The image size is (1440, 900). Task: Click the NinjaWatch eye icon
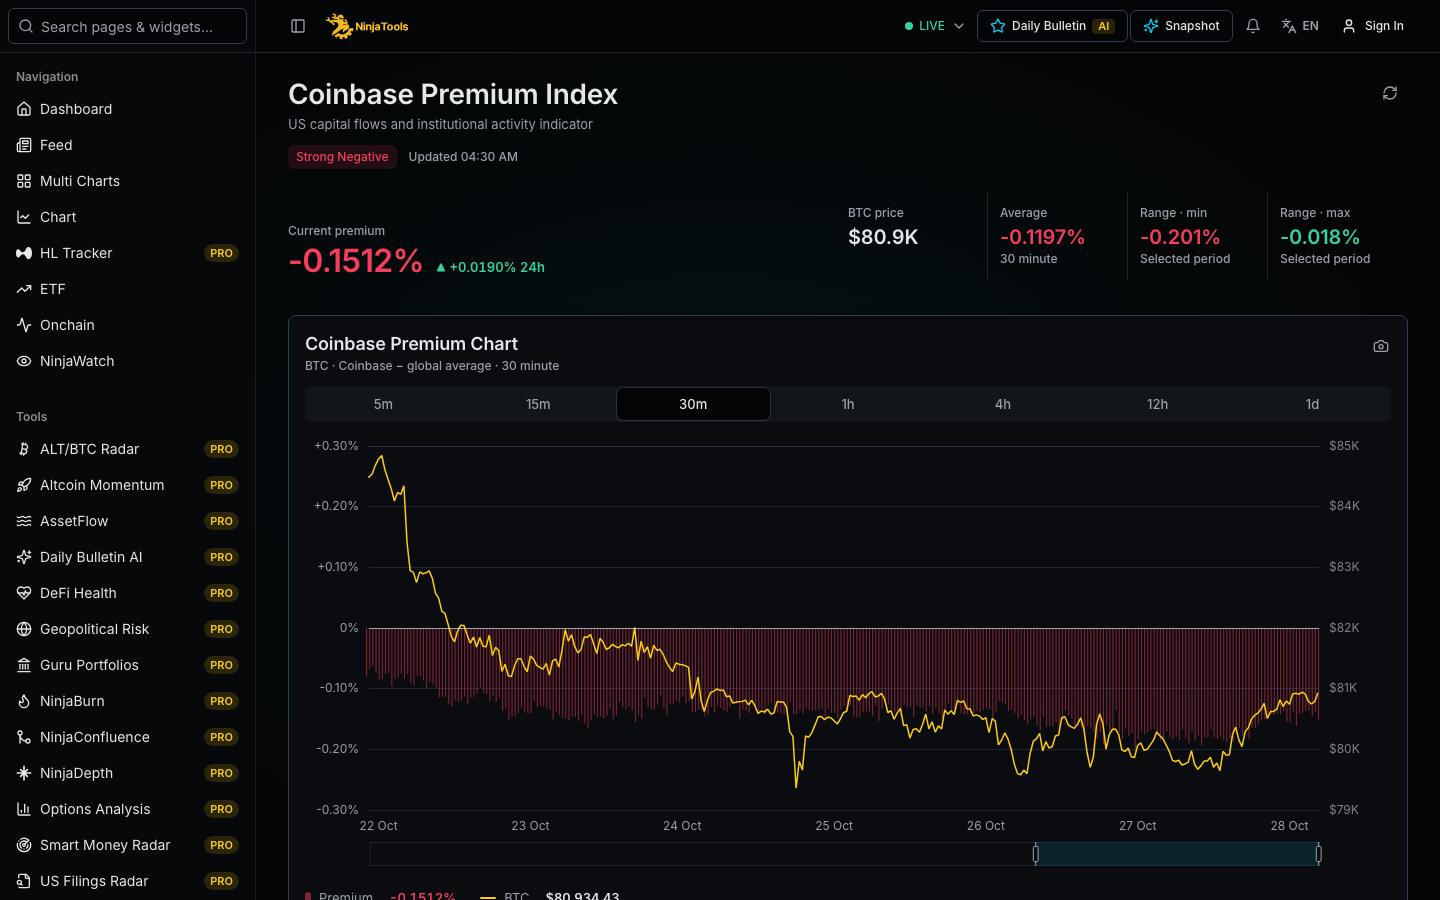pos(24,361)
